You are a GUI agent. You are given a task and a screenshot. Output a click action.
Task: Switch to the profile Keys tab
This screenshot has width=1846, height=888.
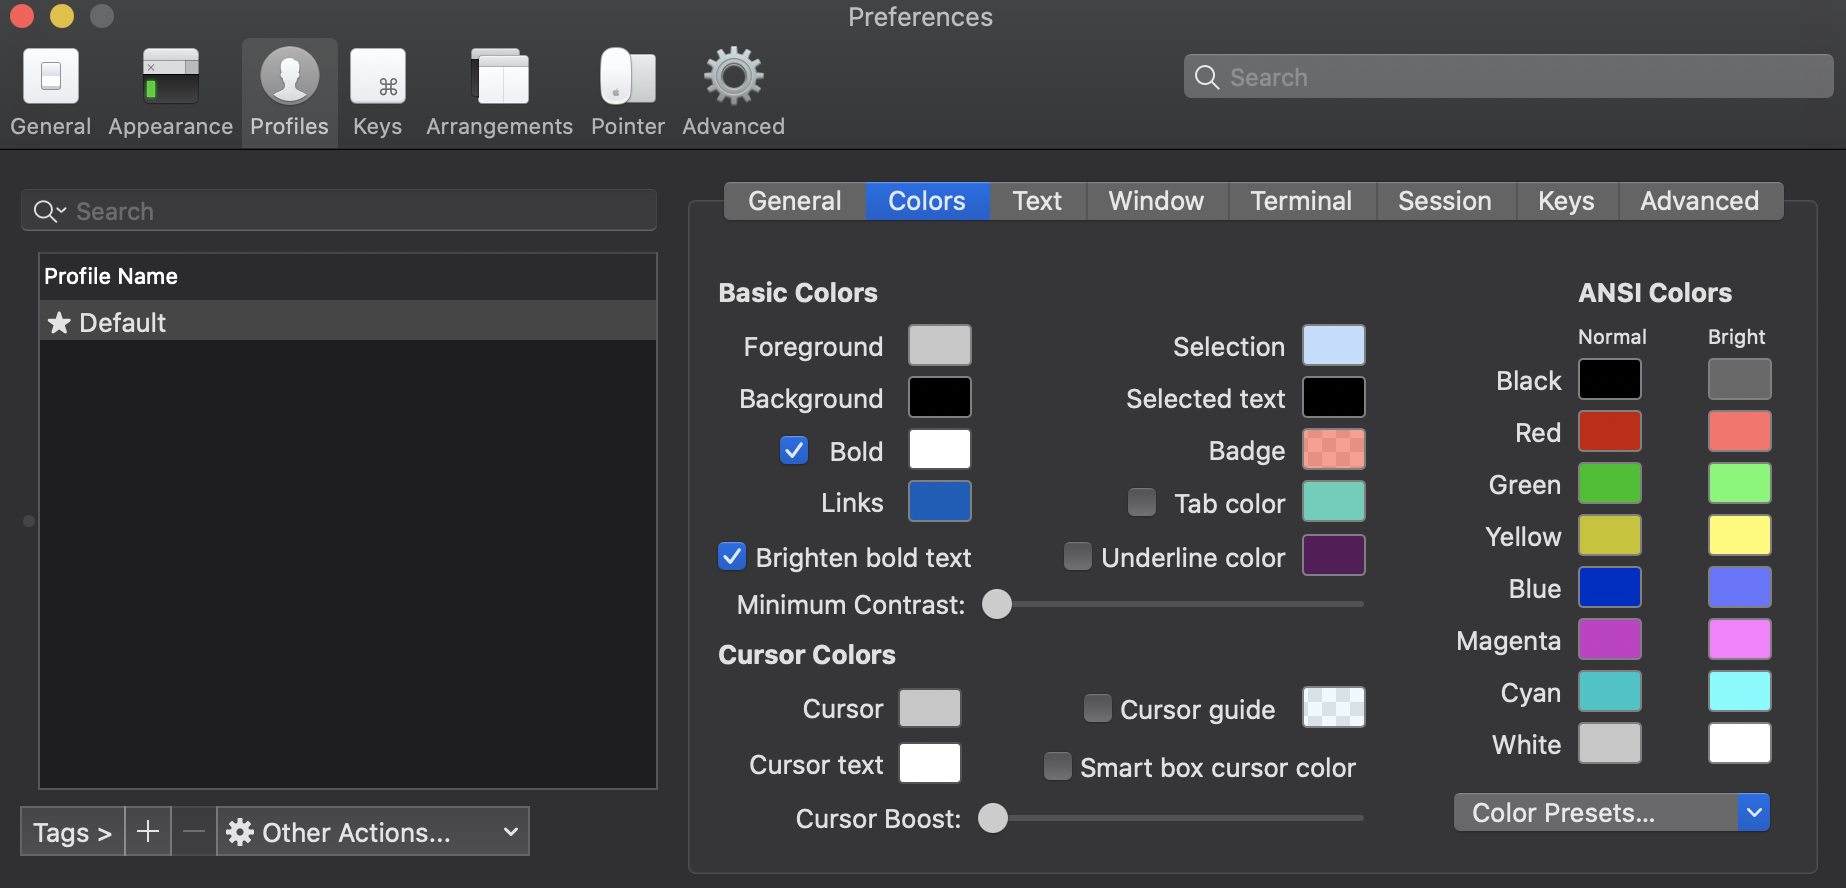(x=1566, y=201)
